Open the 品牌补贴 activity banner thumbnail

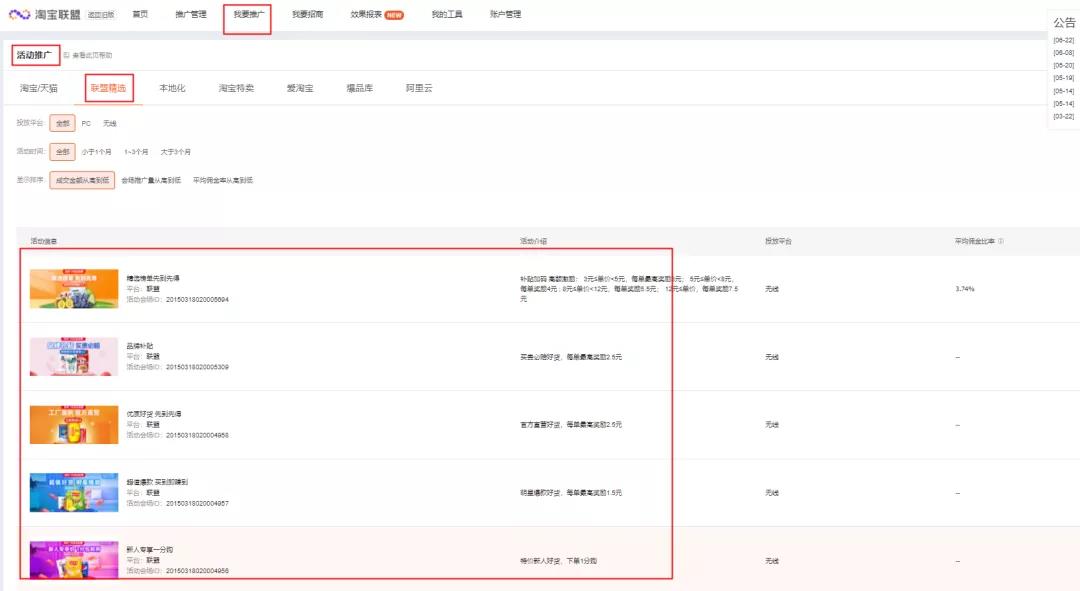click(74, 356)
